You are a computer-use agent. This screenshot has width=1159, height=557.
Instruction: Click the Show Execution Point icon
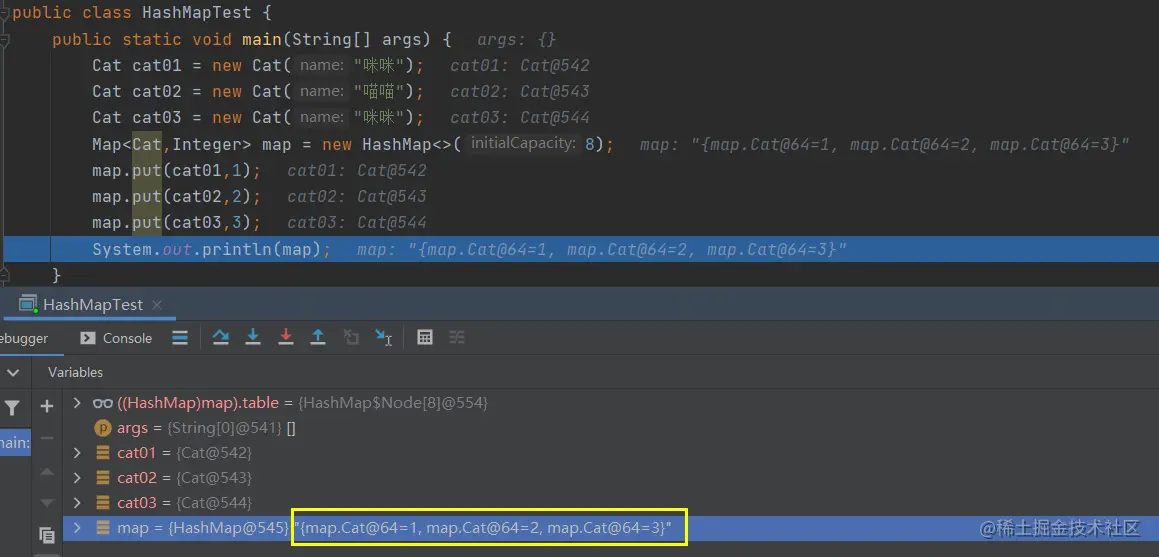click(x=180, y=338)
